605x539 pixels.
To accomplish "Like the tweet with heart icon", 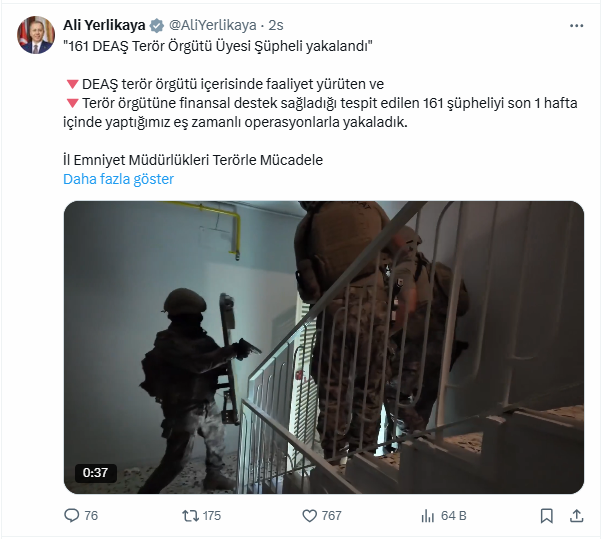I will coord(309,515).
